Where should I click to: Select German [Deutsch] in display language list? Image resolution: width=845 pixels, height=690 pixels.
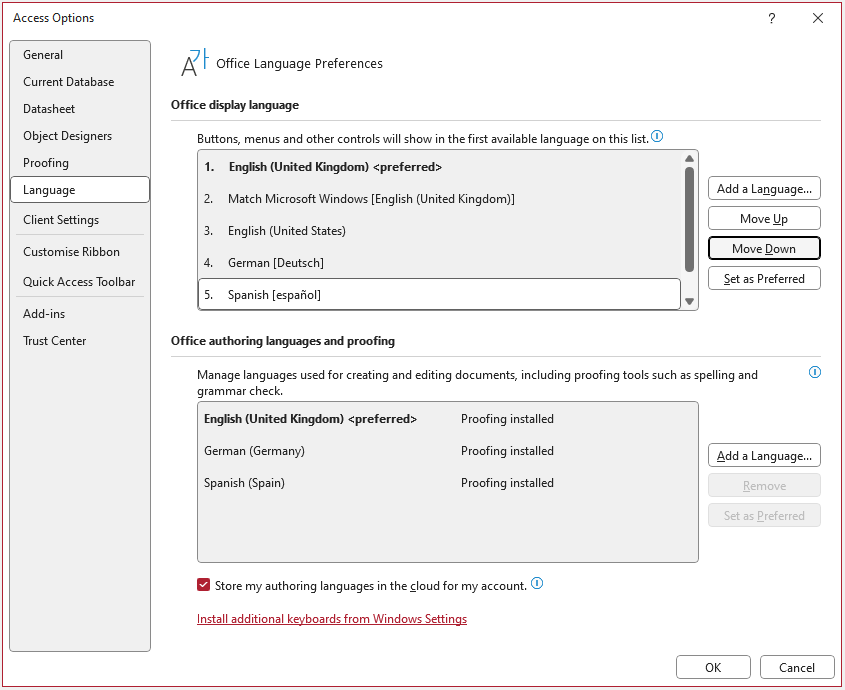click(276, 263)
